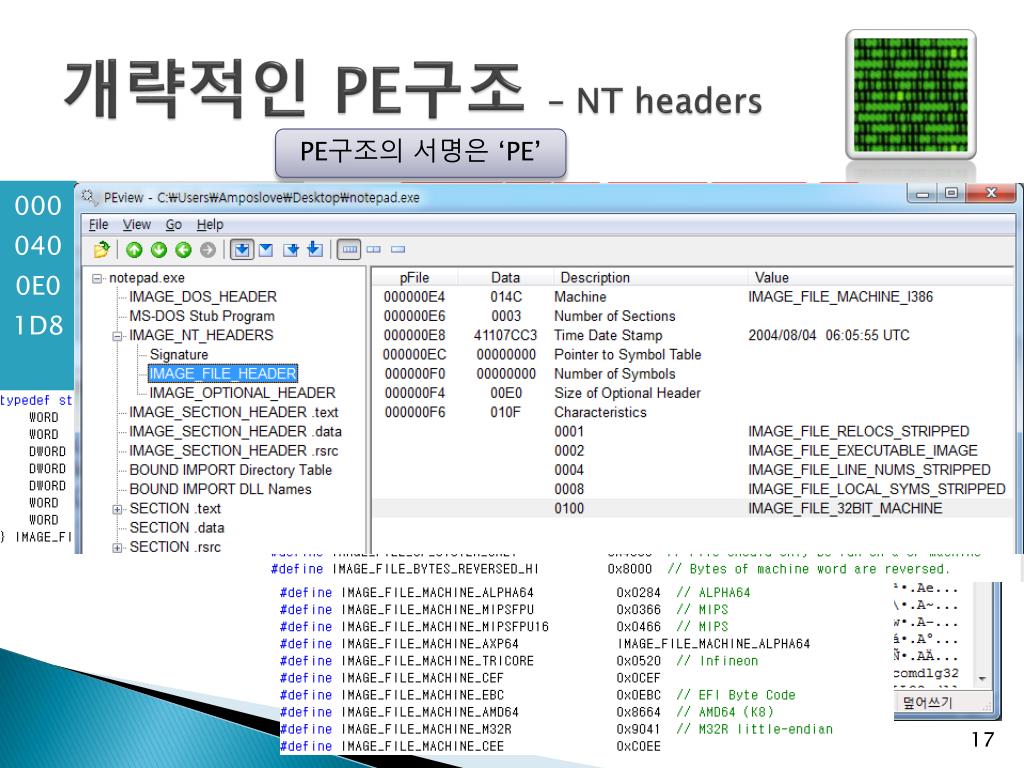This screenshot has height=768, width=1024.
Task: Click the Pointer to Symbol Table description
Action: tap(628, 355)
